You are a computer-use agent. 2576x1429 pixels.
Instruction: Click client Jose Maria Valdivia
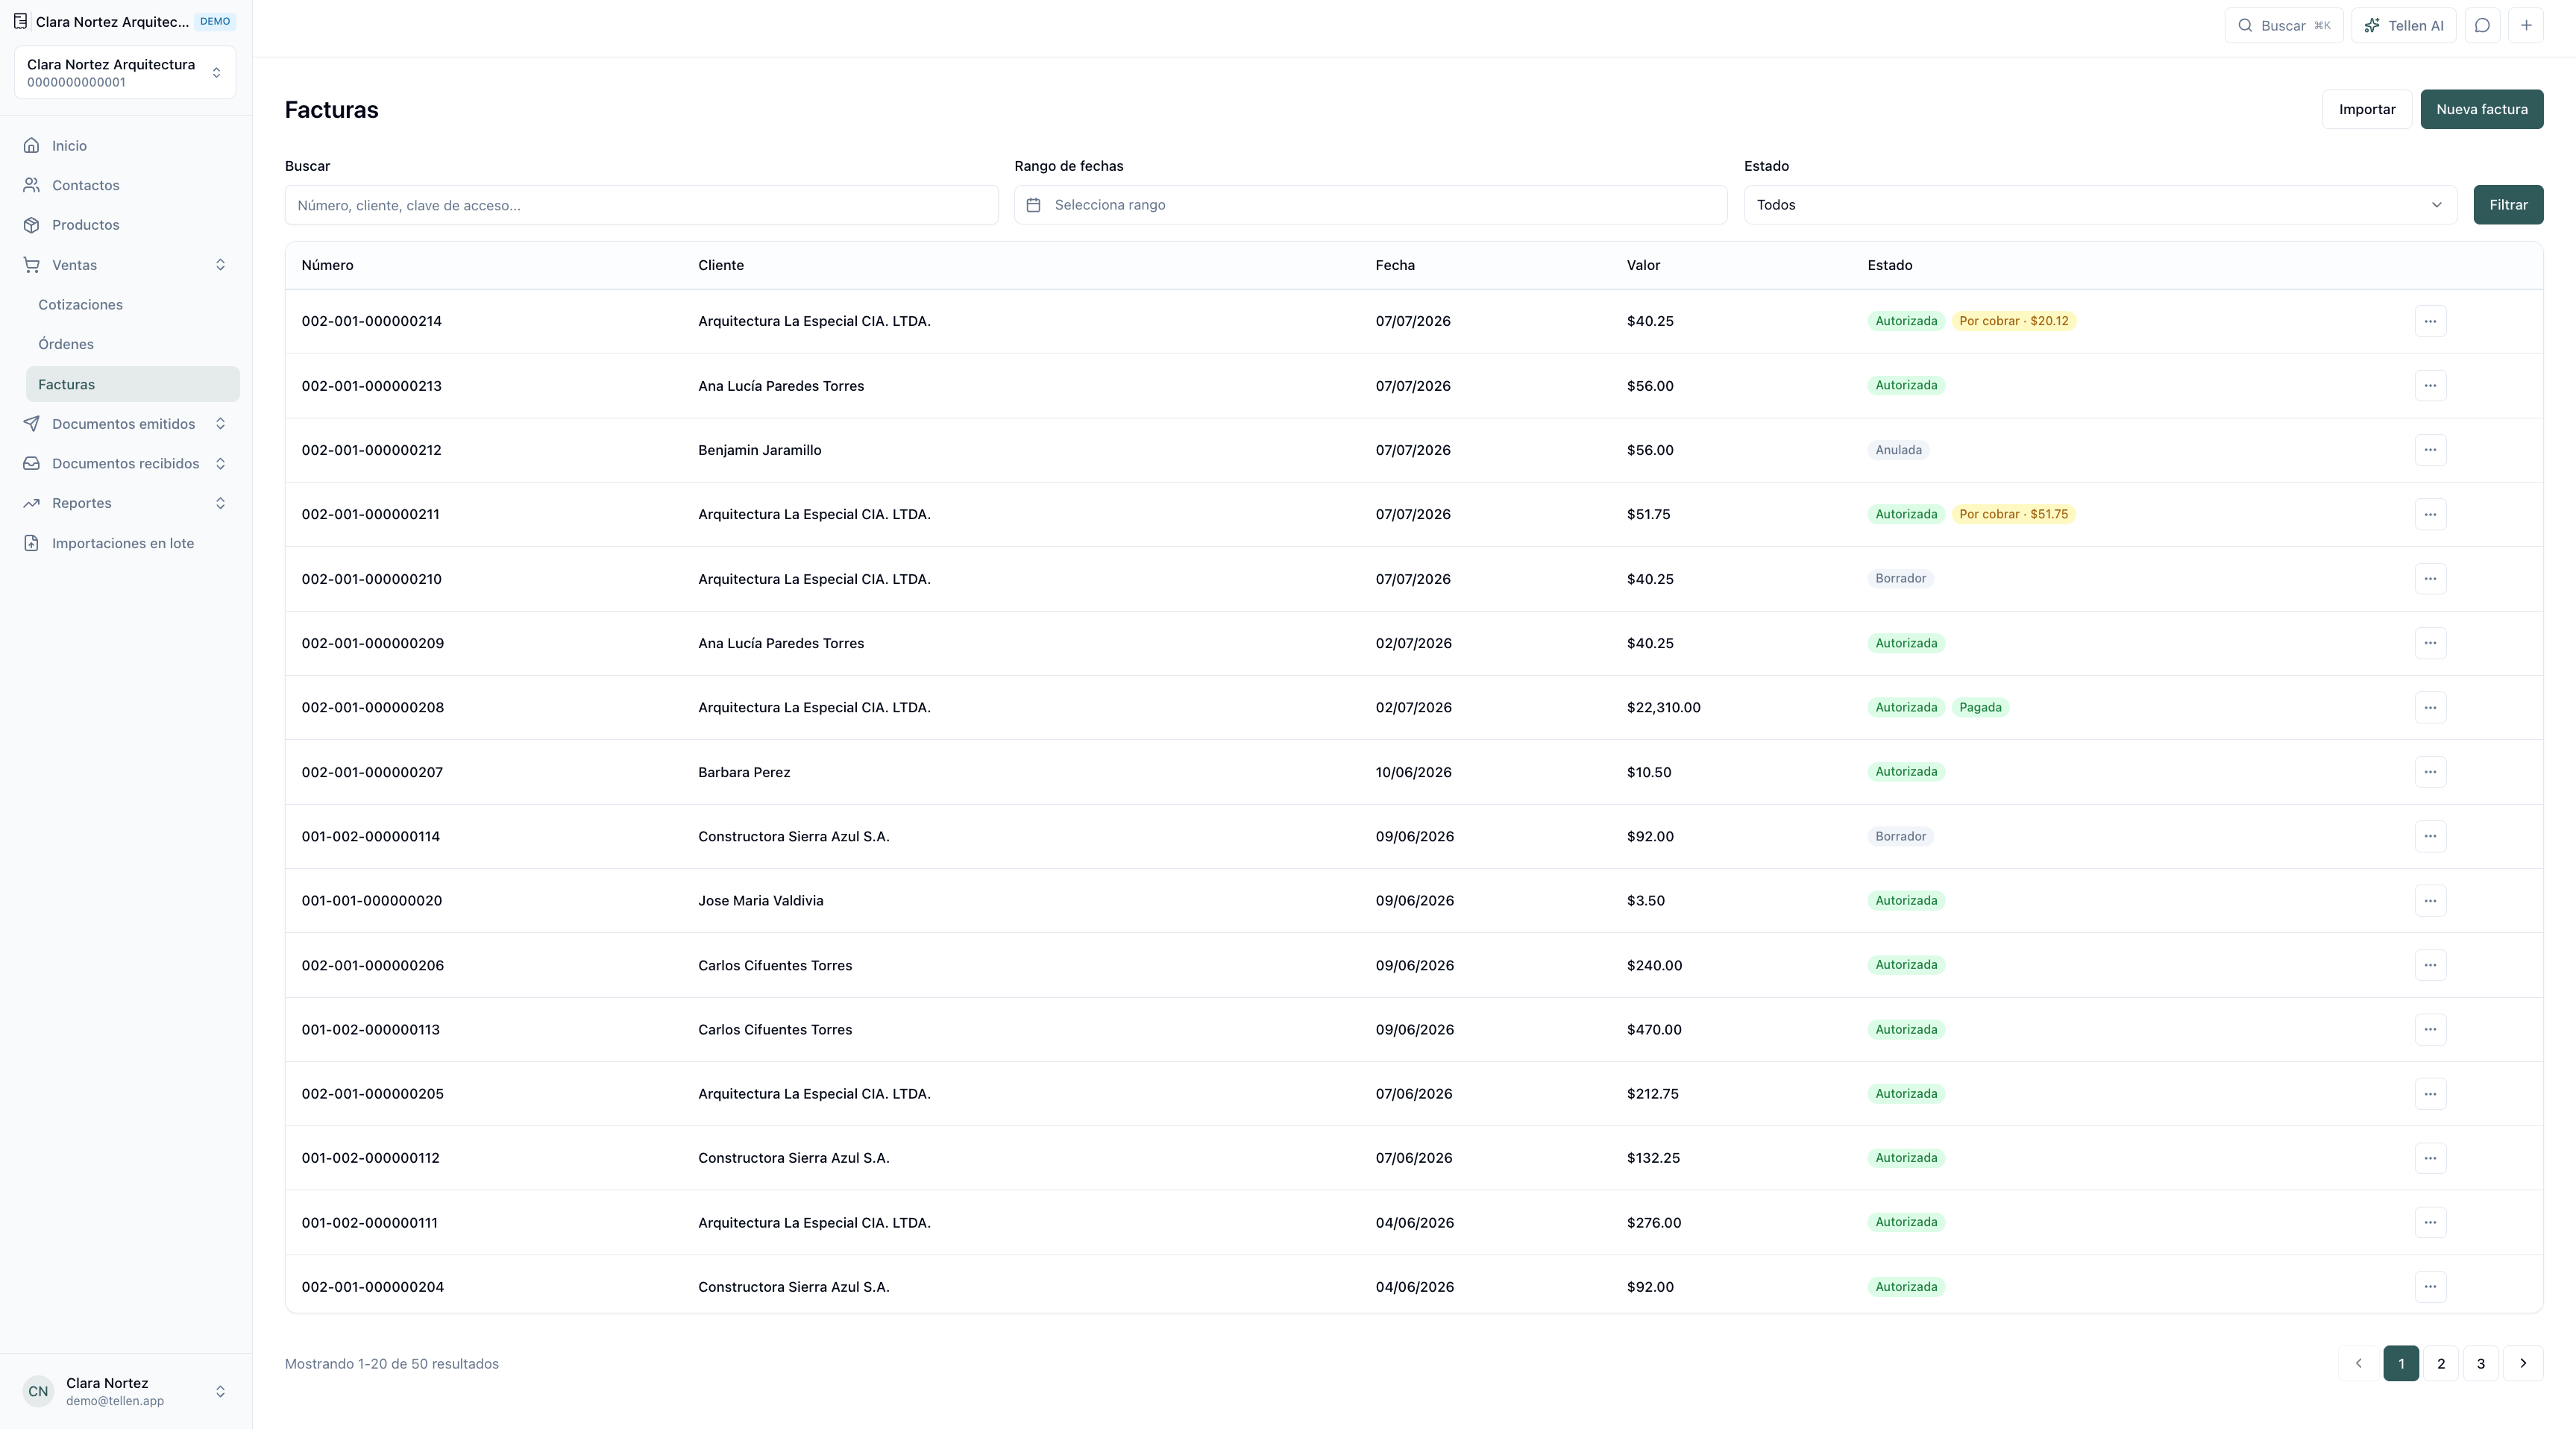coord(760,901)
